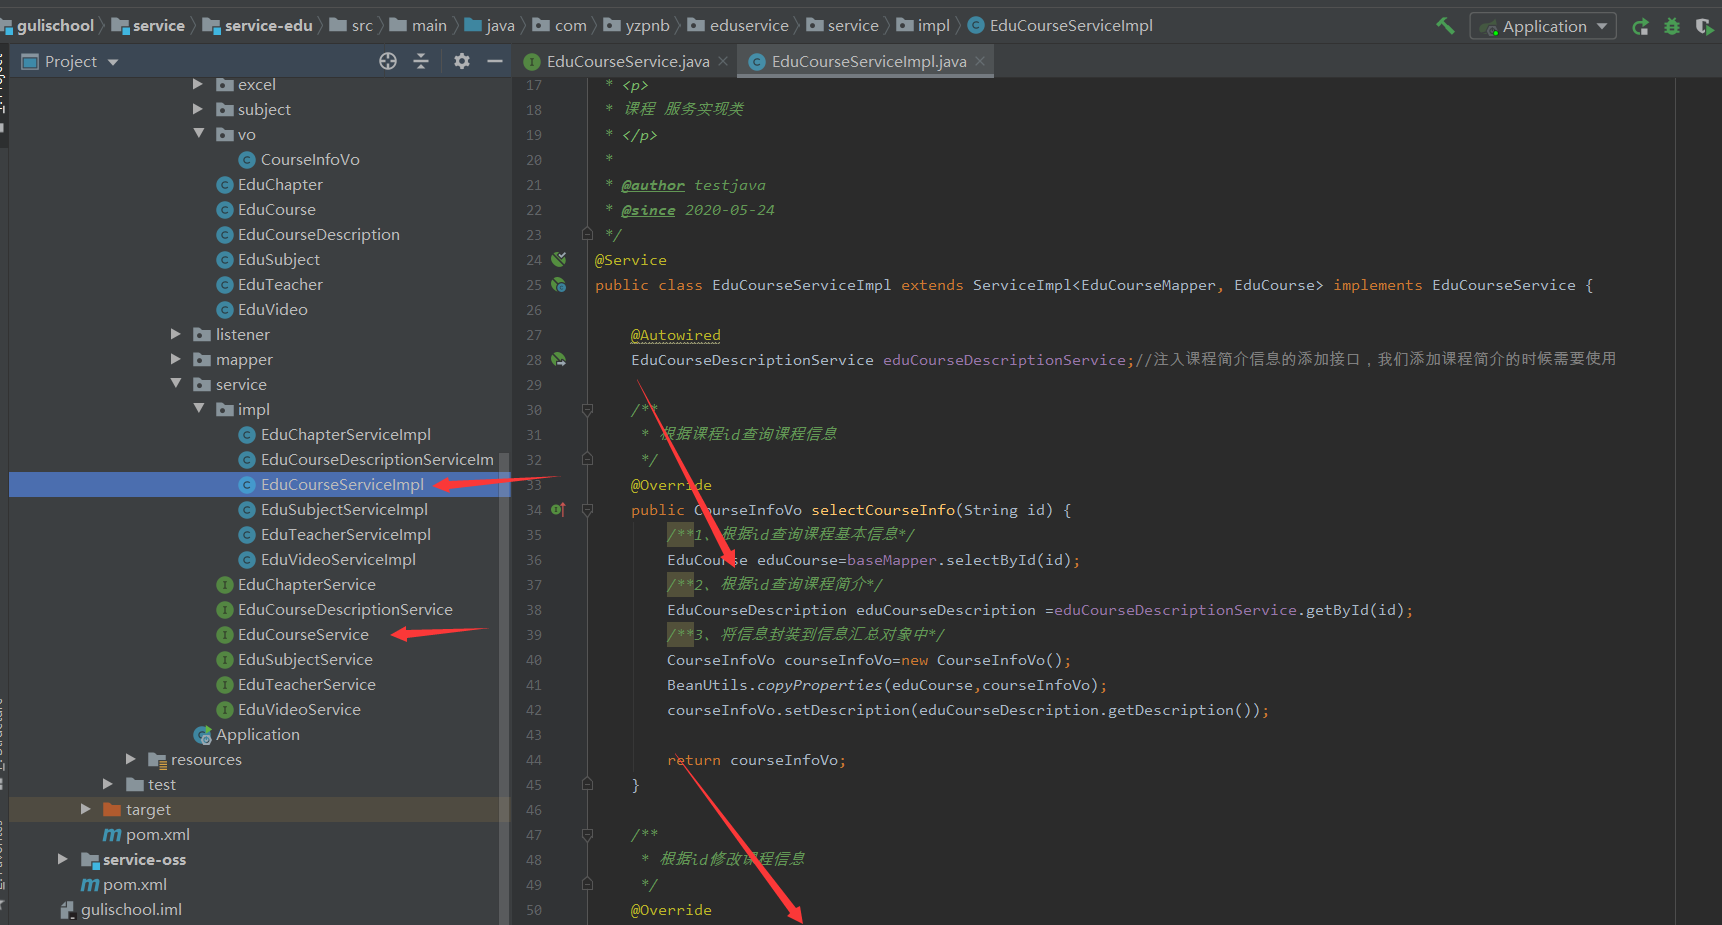Click the Debug bug icon
Viewport: 1722px width, 925px height.
pos(1672,27)
